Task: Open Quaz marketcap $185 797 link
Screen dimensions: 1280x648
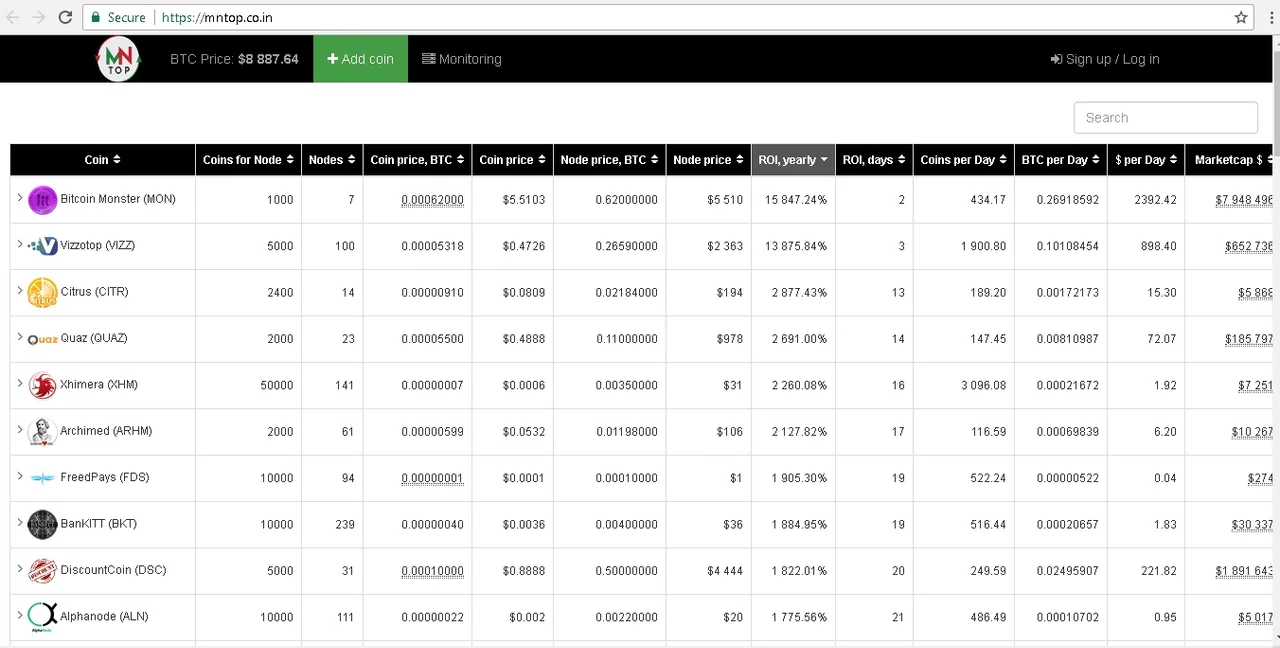Action: pyautogui.click(x=1249, y=339)
